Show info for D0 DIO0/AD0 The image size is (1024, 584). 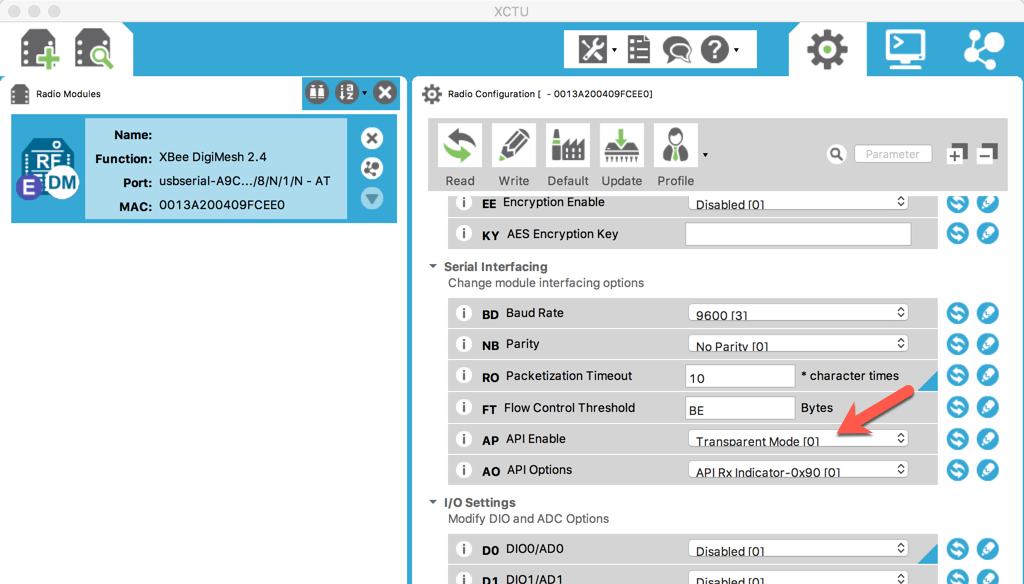pos(464,549)
